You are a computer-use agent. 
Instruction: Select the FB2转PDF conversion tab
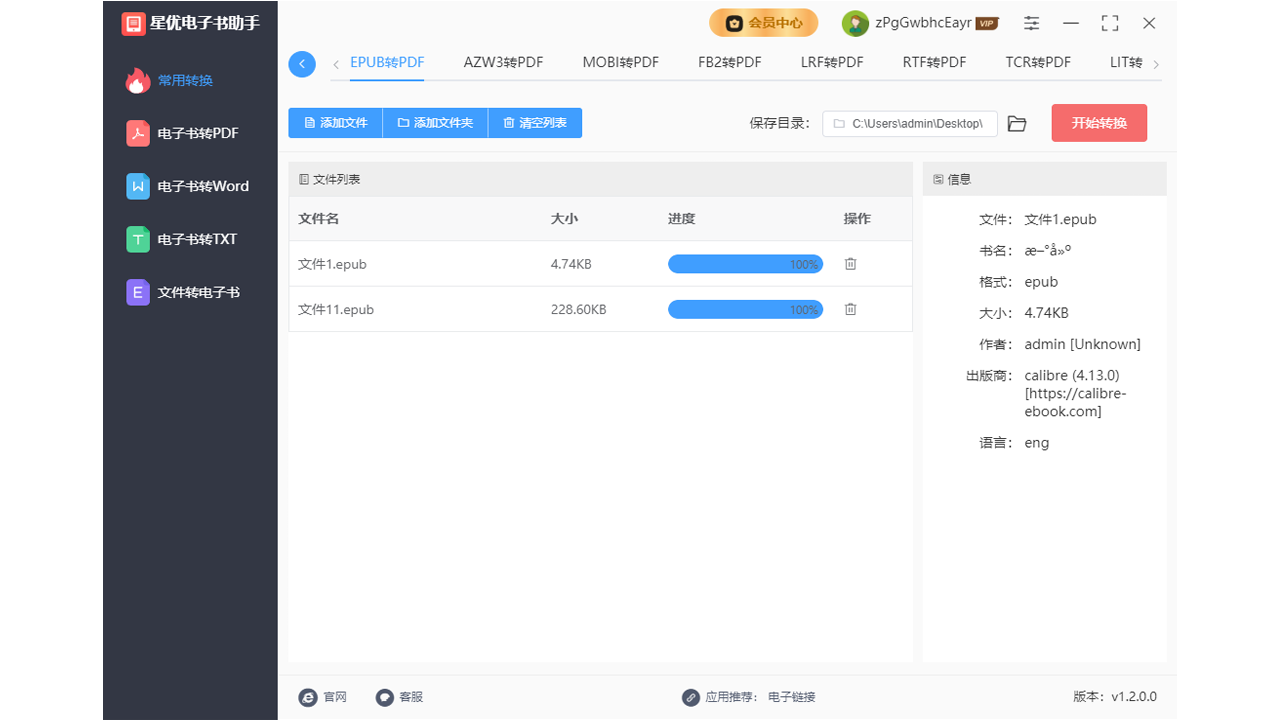[729, 62]
